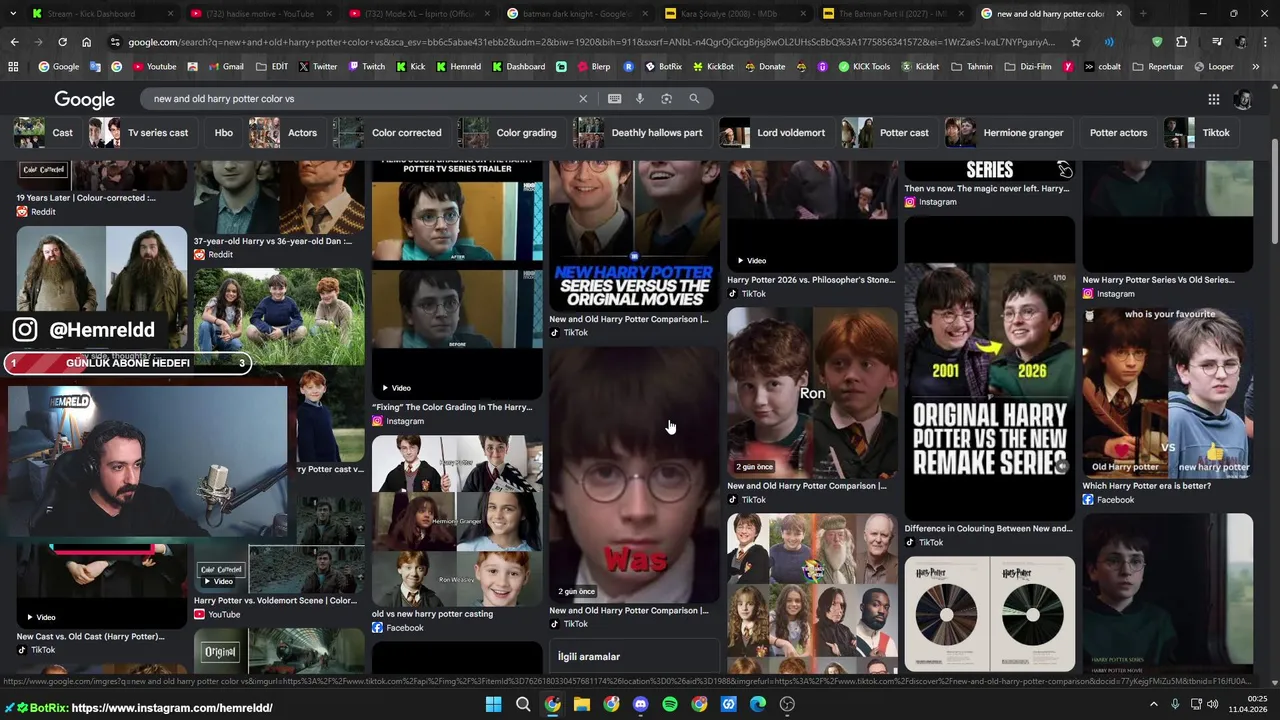The image size is (1280, 720).
Task: Open the Google apps grid
Action: click(1214, 99)
